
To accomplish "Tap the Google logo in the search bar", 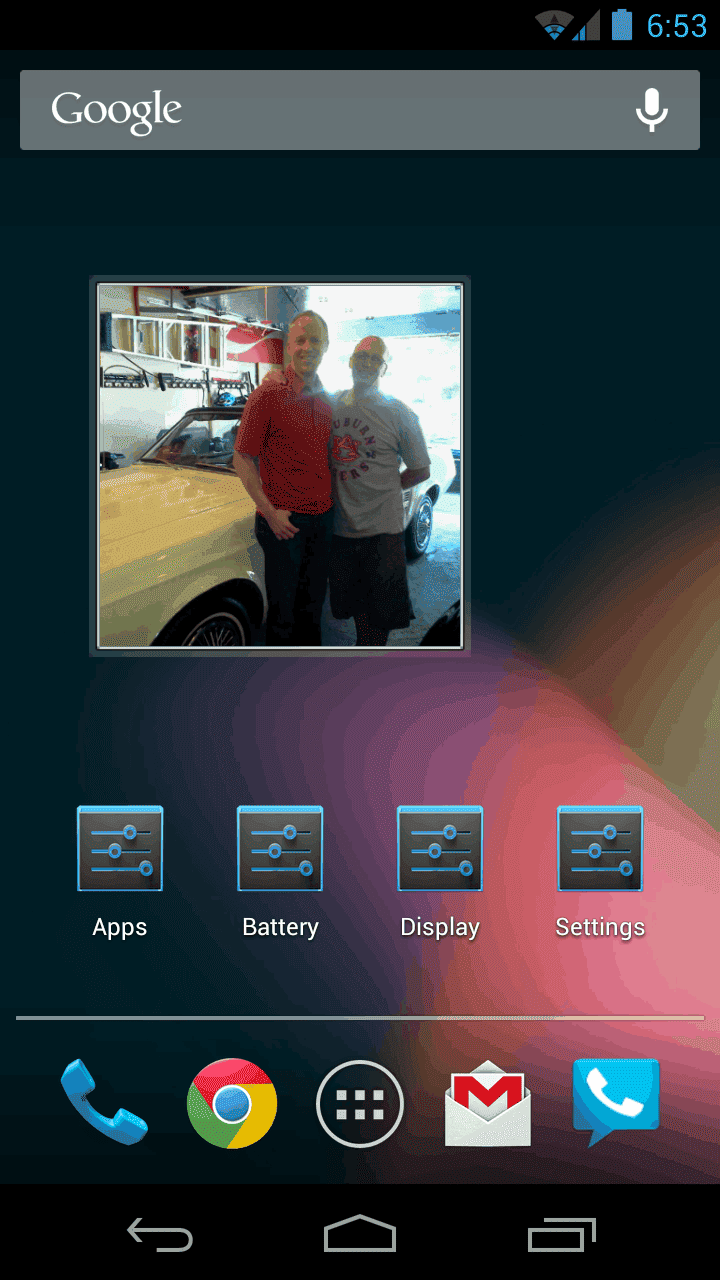I will 117,111.
